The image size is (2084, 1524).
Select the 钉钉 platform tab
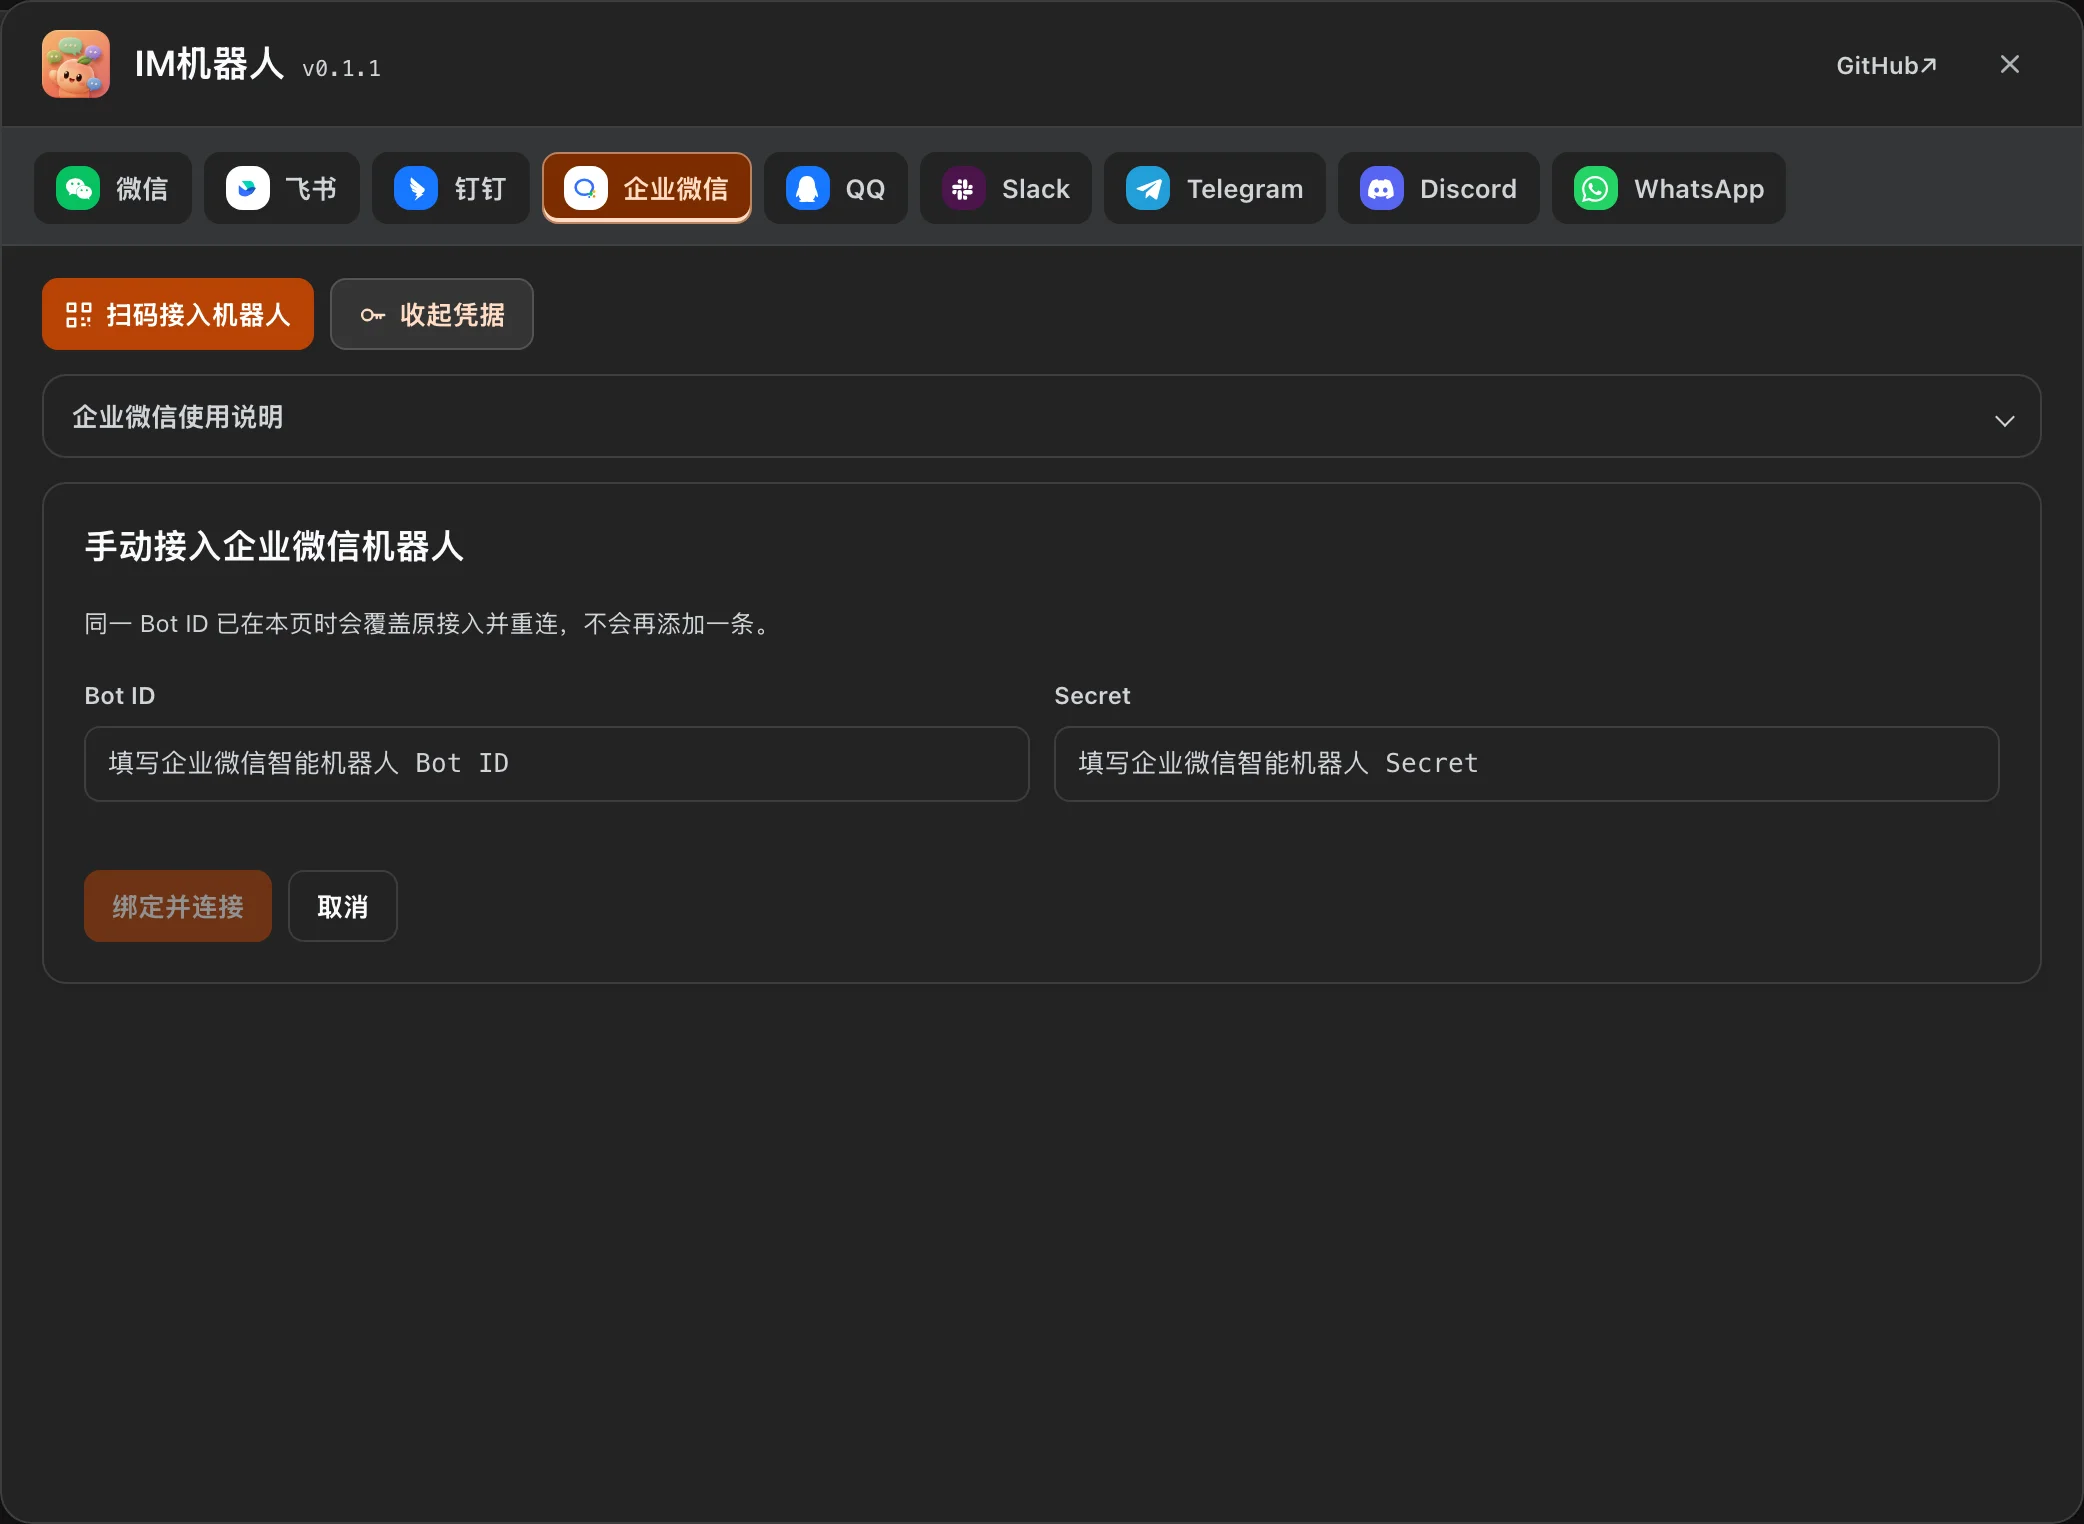point(451,188)
